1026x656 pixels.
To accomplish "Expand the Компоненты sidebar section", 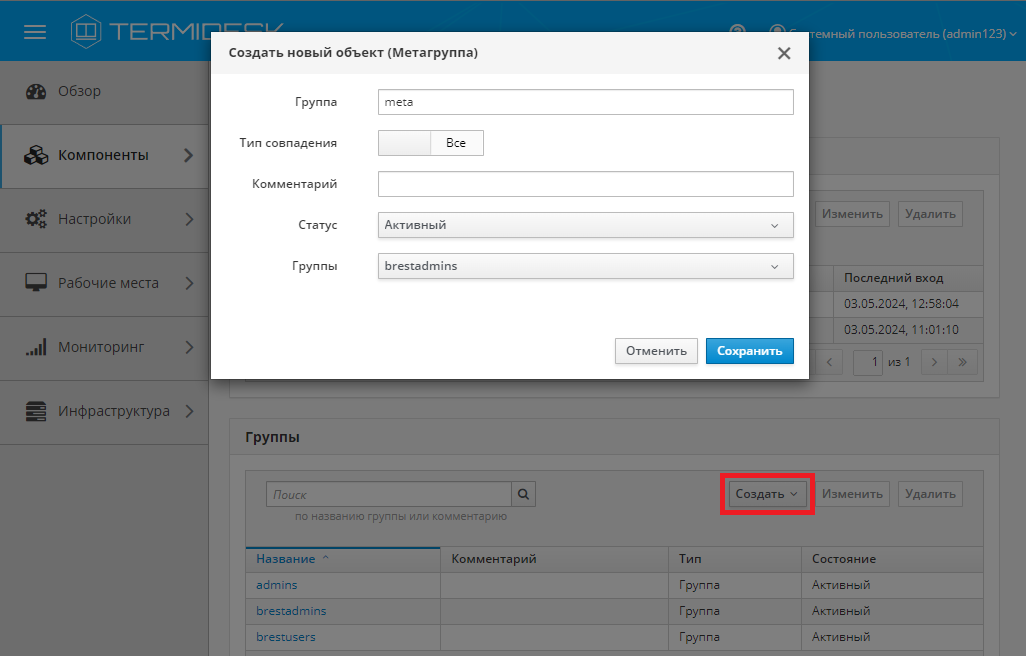I will [188, 155].
